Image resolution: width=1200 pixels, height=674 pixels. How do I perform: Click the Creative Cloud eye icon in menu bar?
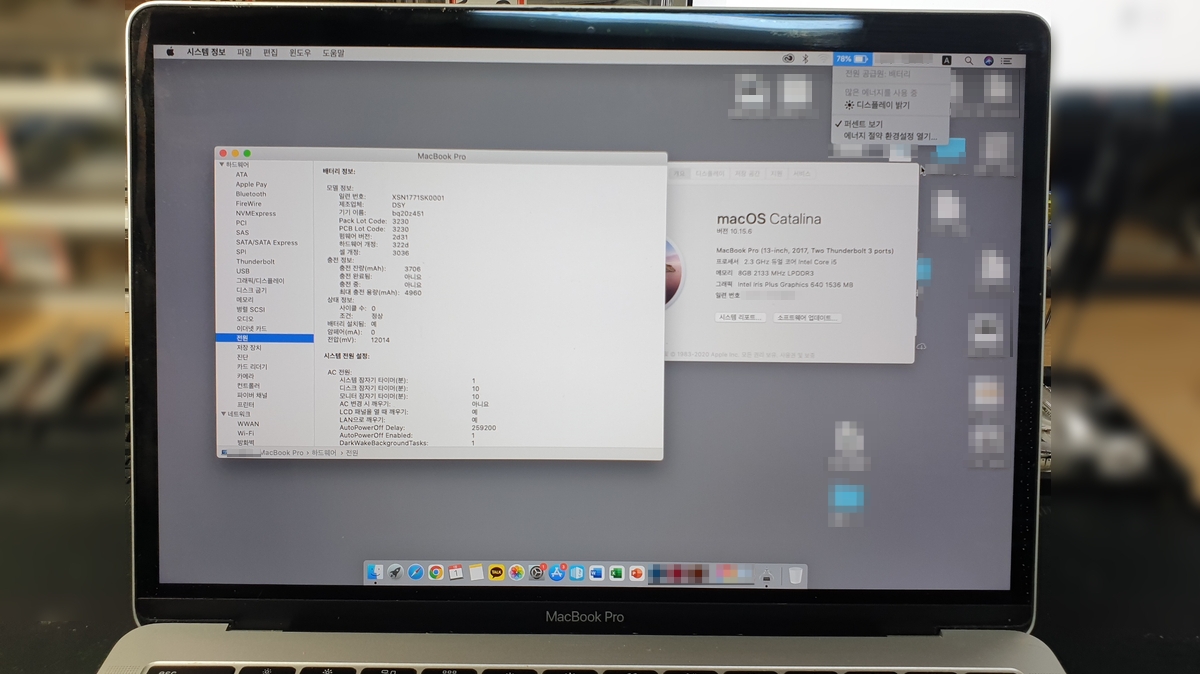(x=788, y=60)
